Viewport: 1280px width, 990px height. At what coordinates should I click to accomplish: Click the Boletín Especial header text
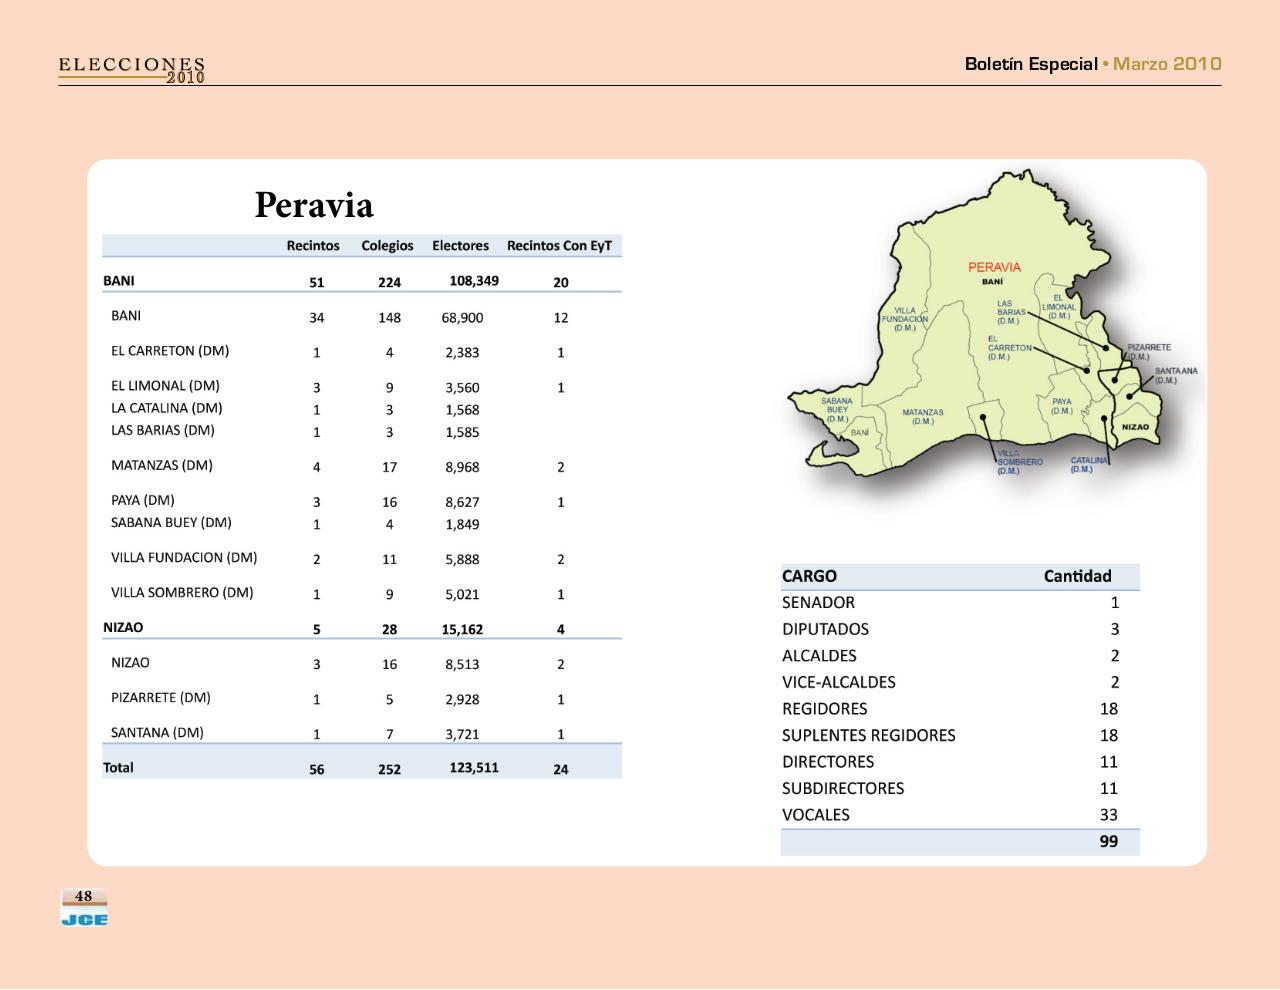point(1030,64)
